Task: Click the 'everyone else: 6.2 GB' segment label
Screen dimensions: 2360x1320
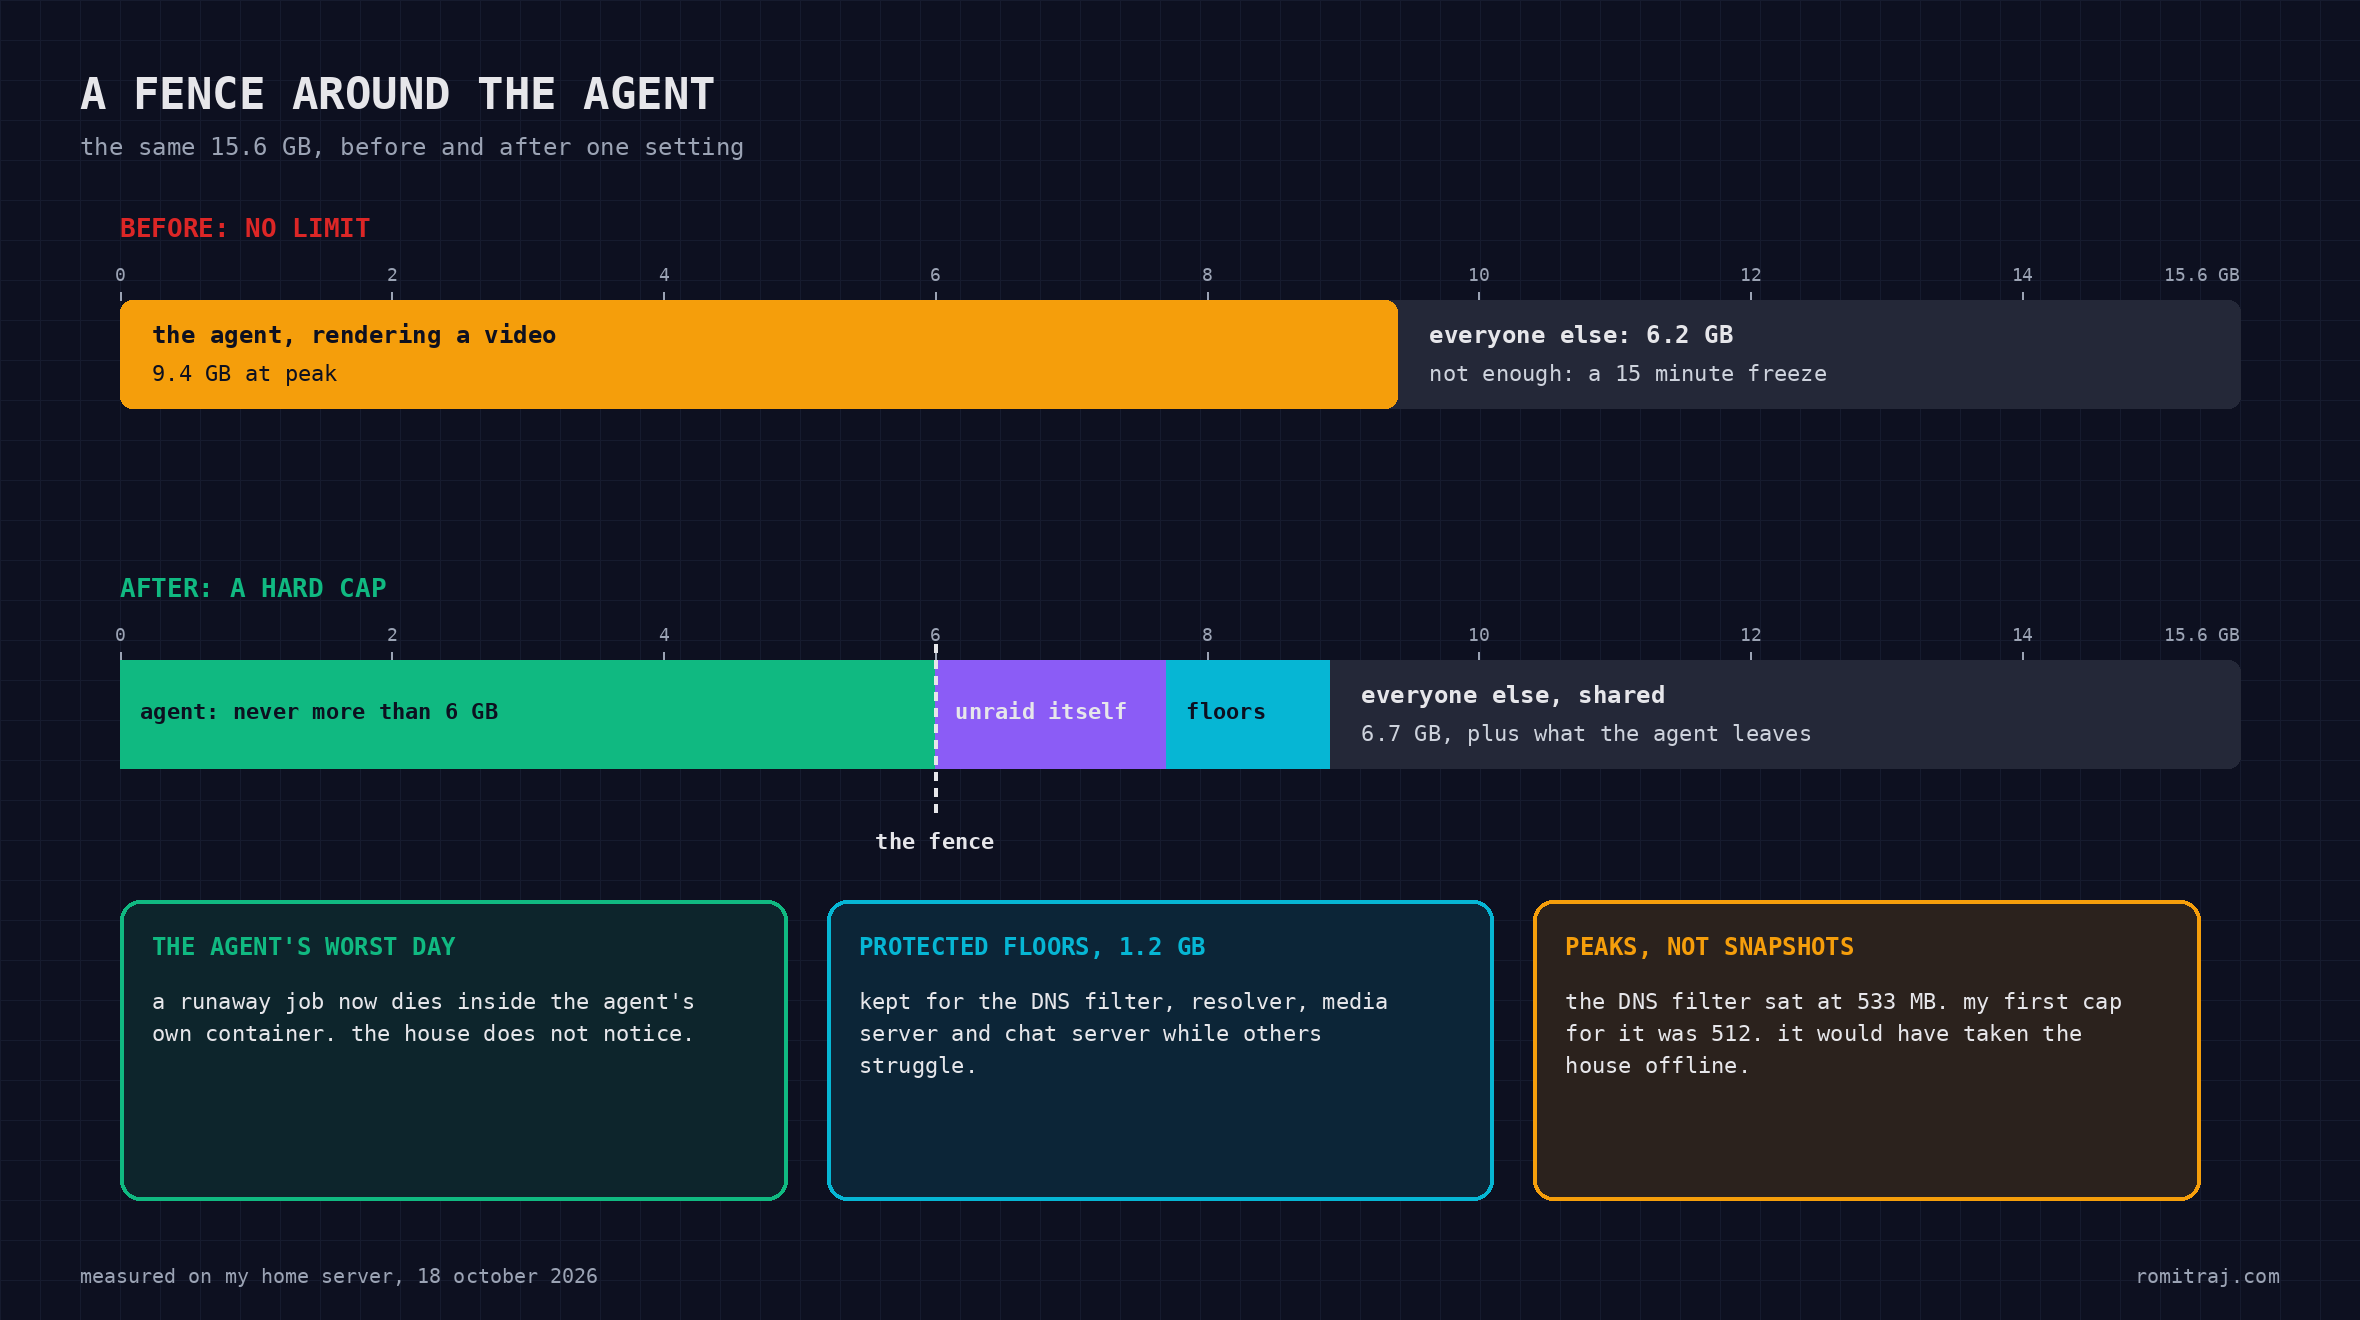Action: (1581, 335)
